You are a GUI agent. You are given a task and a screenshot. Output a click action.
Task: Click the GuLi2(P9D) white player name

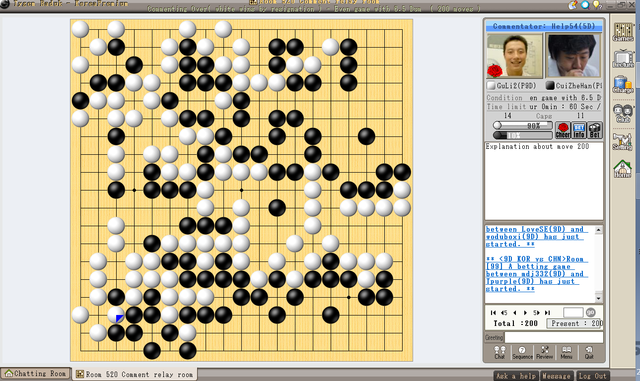pos(516,86)
